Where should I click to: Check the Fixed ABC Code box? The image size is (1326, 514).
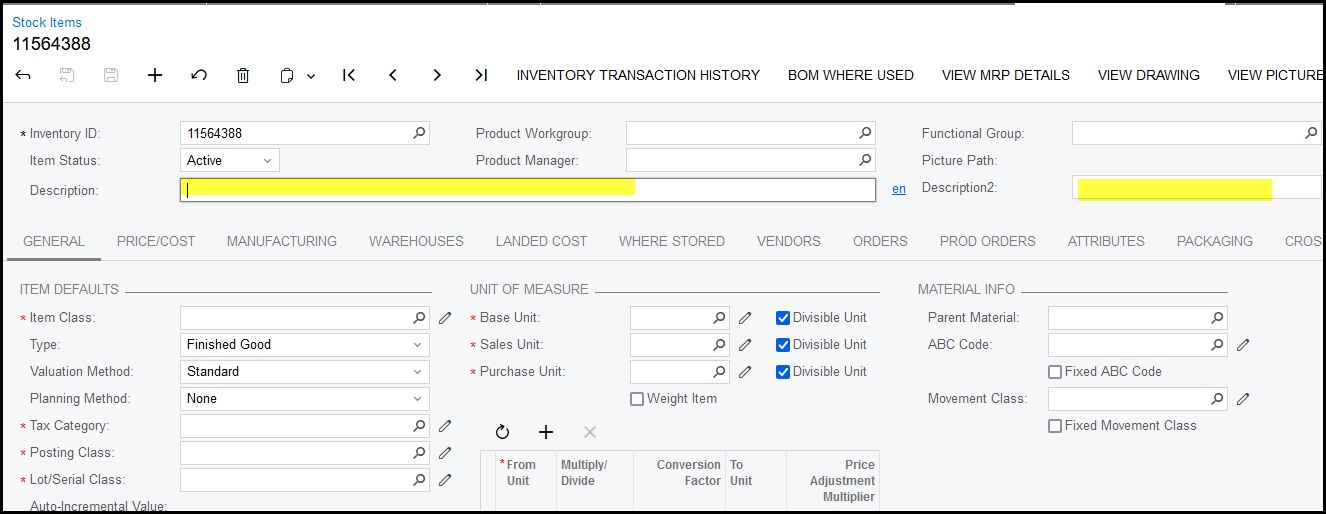(x=1055, y=372)
